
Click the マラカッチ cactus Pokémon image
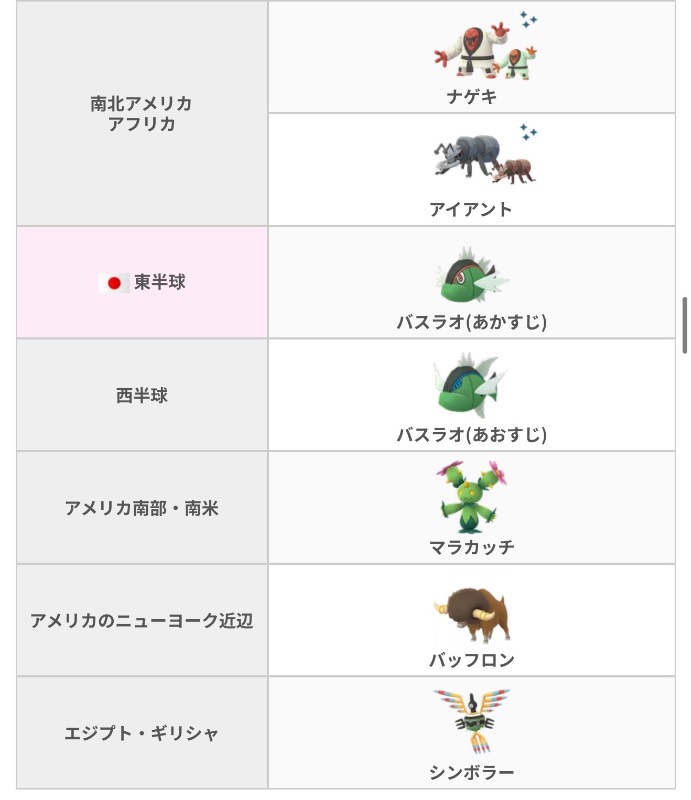click(x=472, y=497)
